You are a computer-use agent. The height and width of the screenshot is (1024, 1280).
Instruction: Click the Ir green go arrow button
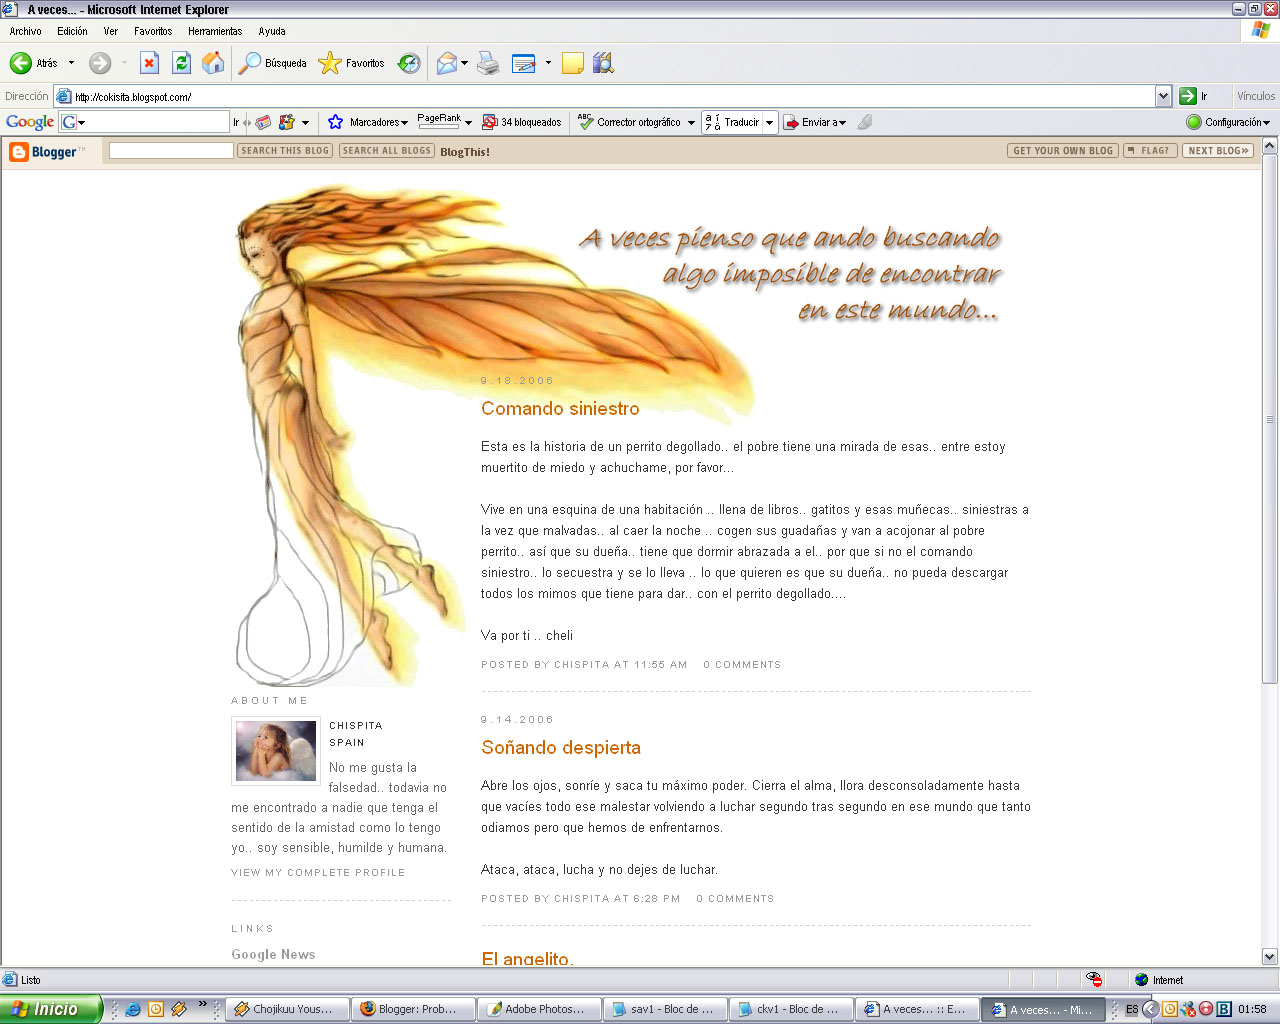coord(1188,96)
